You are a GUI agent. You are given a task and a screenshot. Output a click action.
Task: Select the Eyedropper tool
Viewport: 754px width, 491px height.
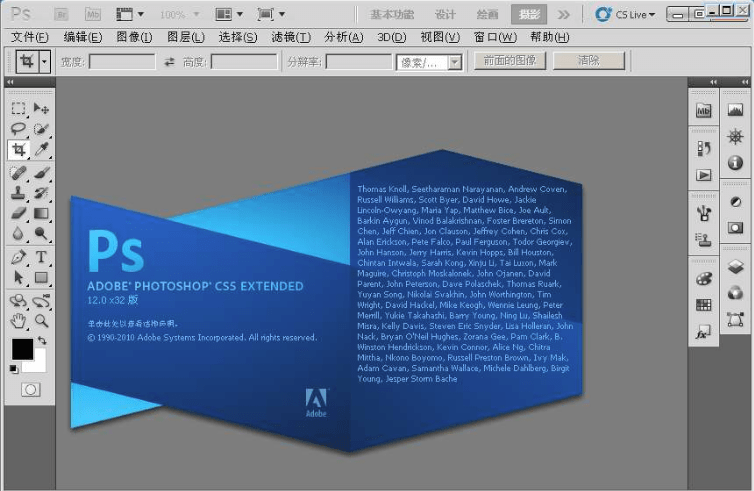42,150
